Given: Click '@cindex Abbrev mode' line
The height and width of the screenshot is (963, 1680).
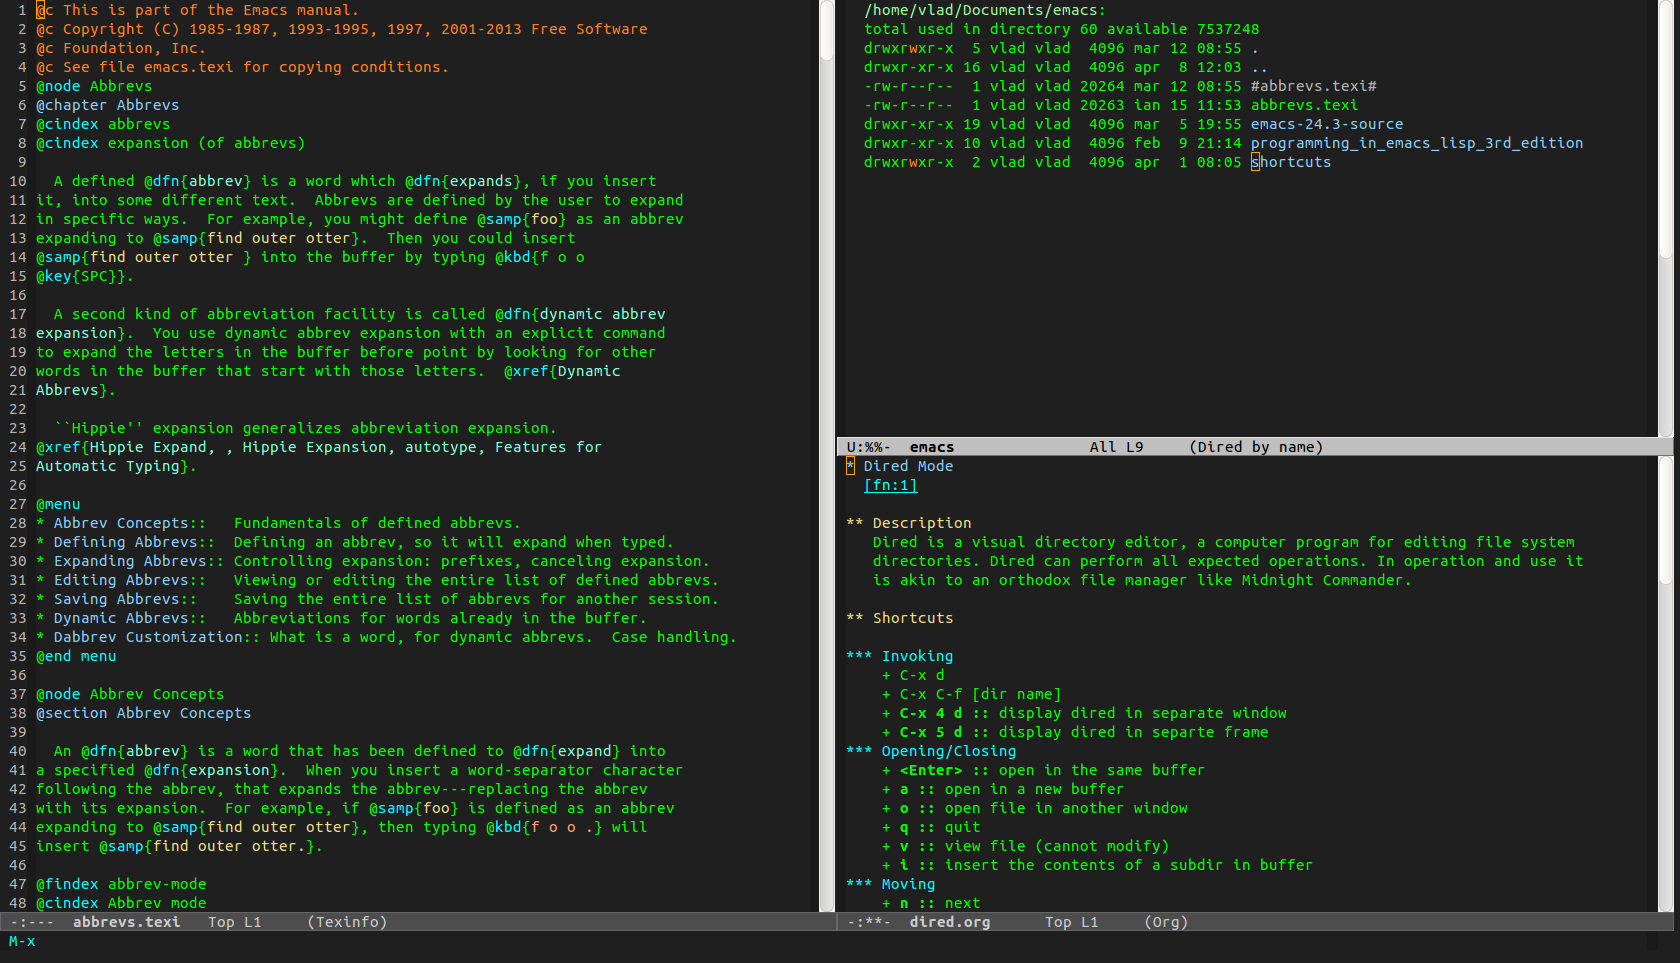Looking at the screenshot, I should point(121,903).
